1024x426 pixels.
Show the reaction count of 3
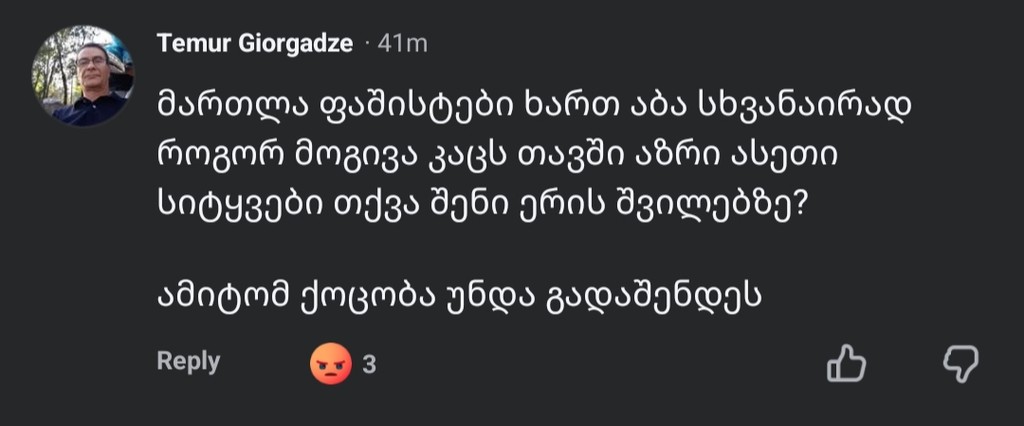[x=369, y=366]
